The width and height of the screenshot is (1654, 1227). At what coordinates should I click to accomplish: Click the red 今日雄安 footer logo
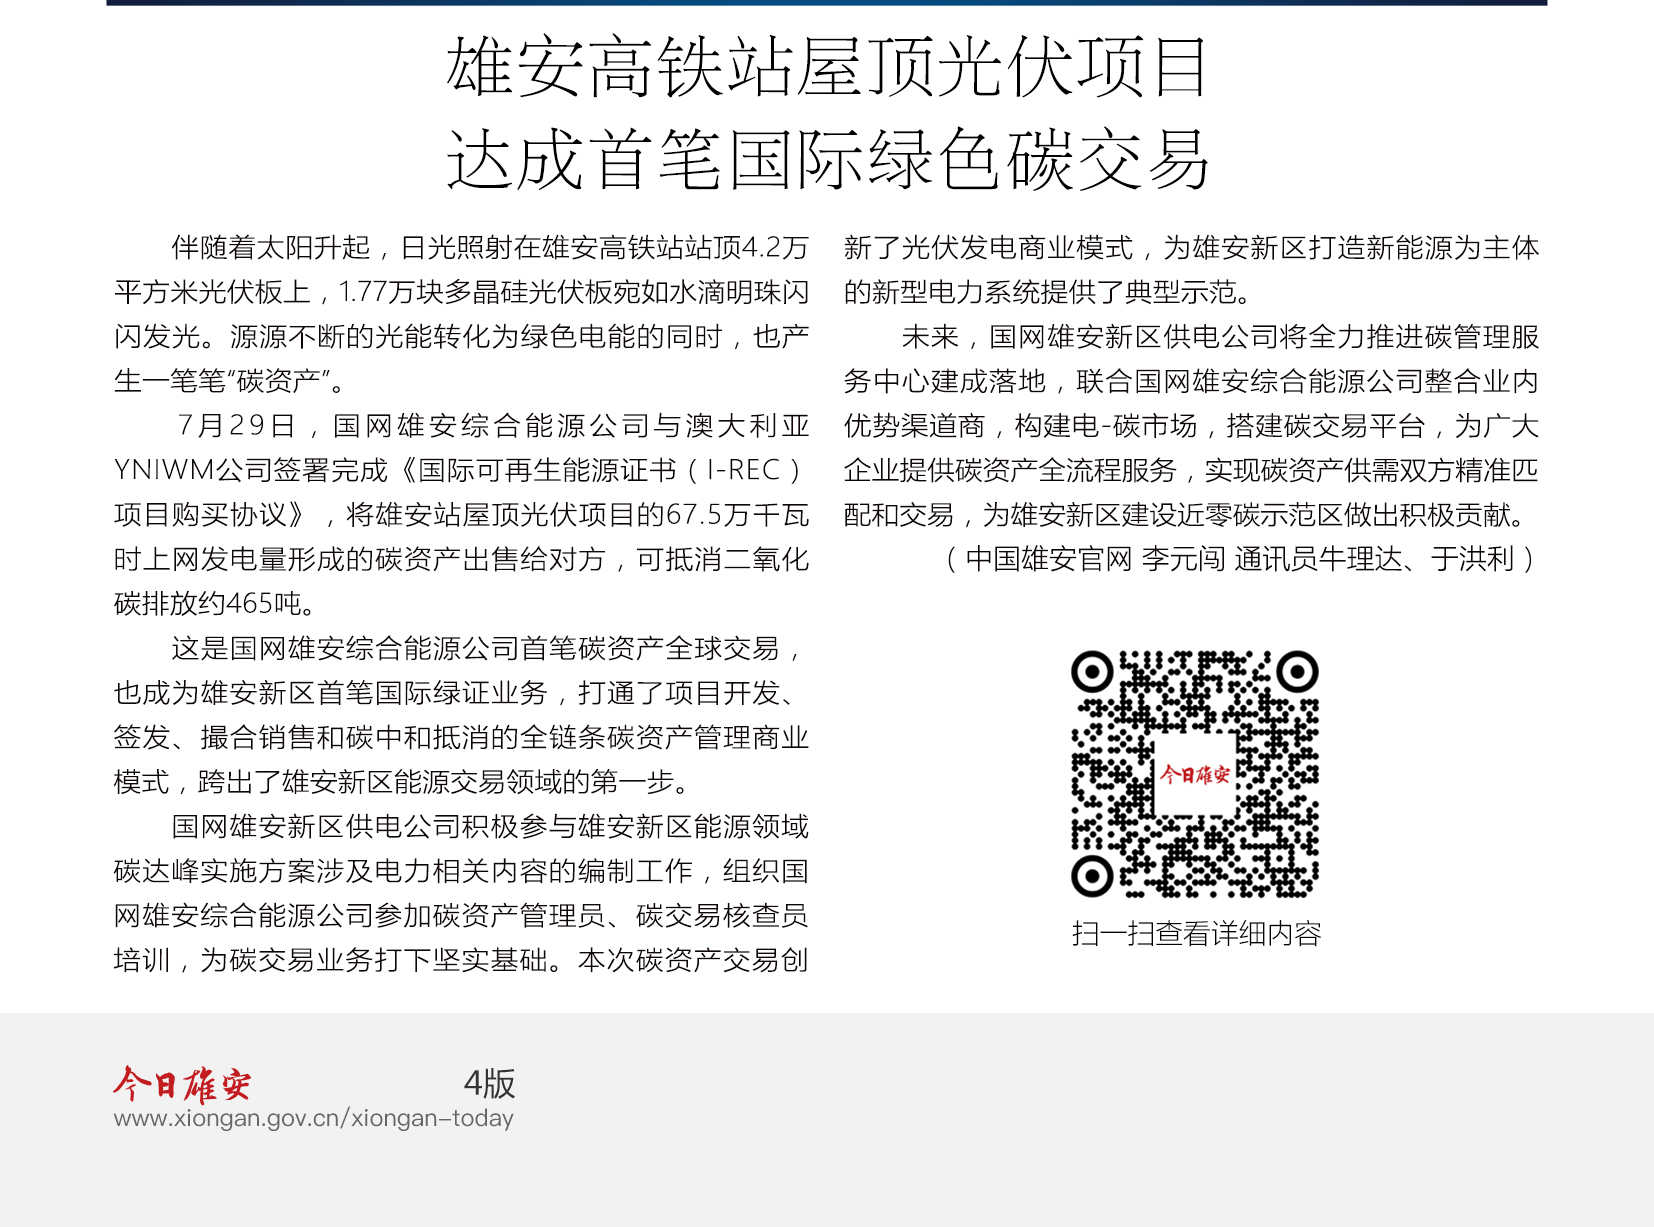pyautogui.click(x=182, y=1083)
